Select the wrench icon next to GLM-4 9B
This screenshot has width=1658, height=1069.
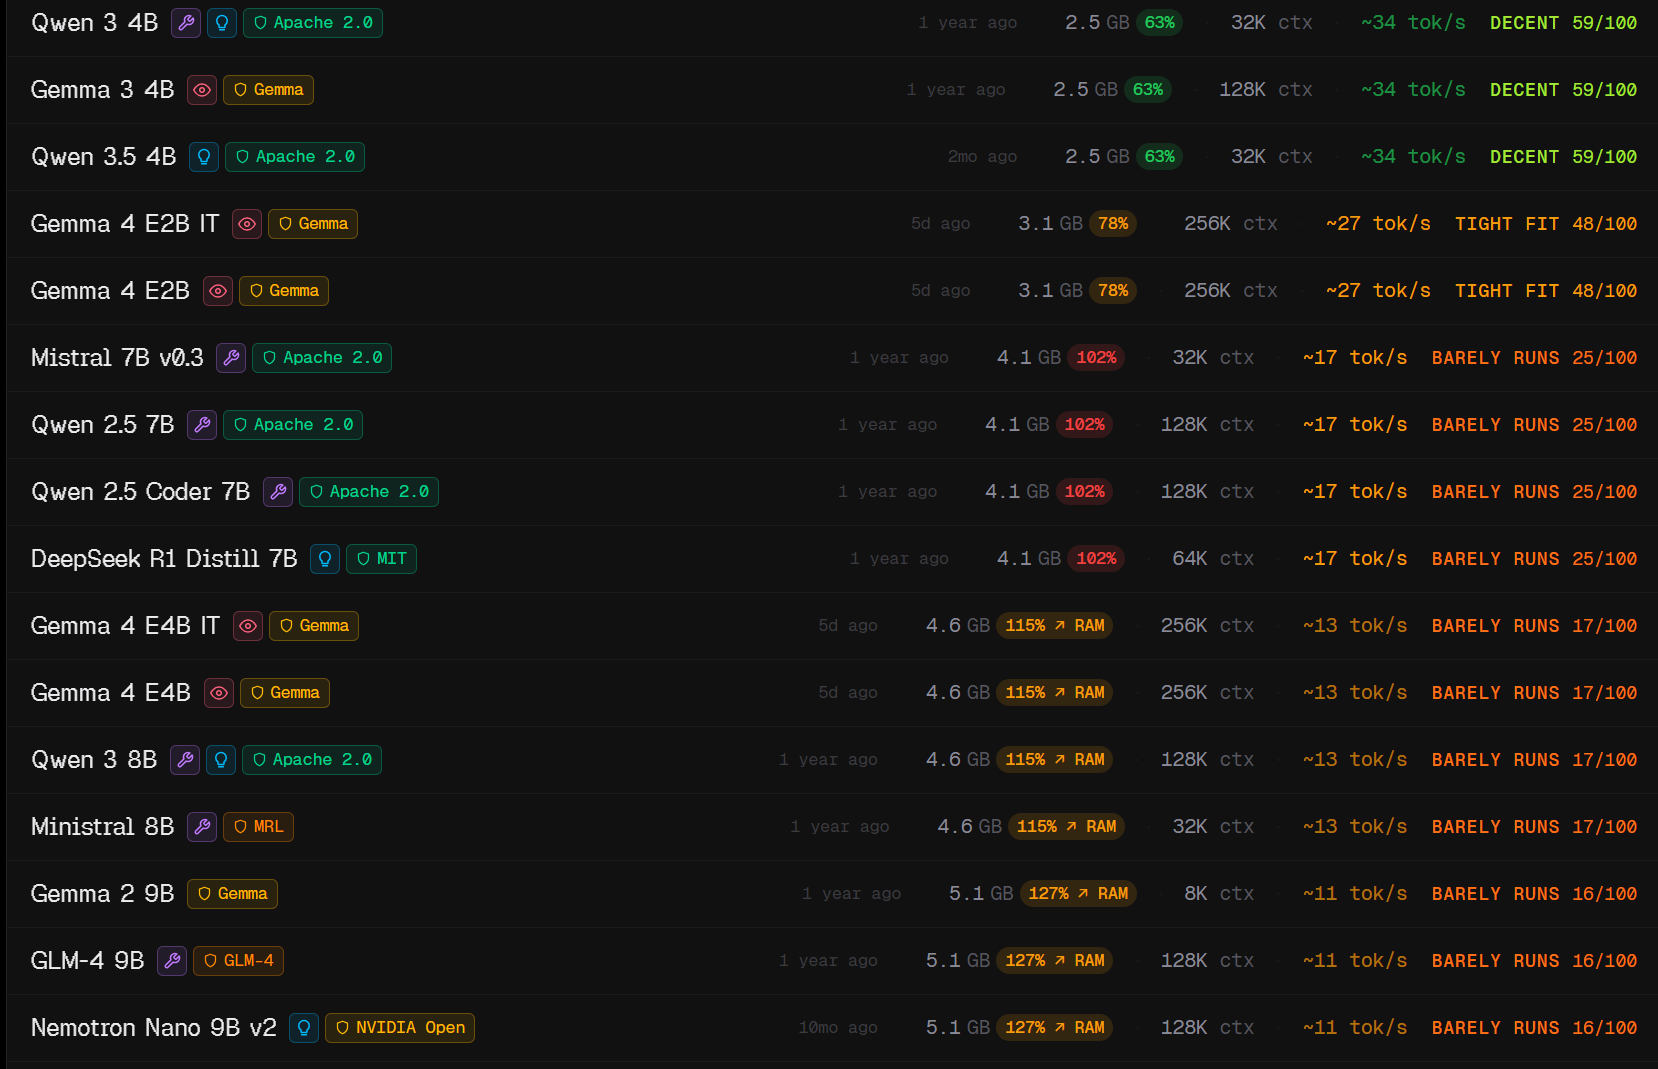172,961
